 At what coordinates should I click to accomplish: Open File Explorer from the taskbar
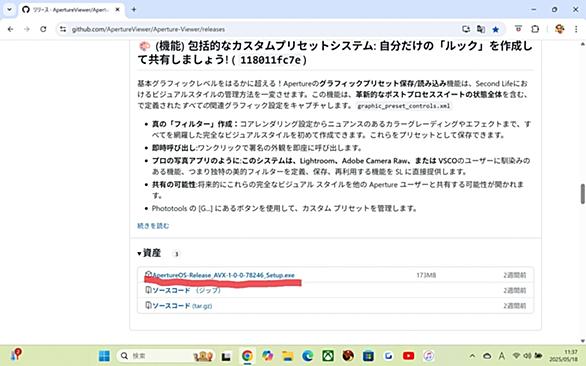(x=287, y=356)
